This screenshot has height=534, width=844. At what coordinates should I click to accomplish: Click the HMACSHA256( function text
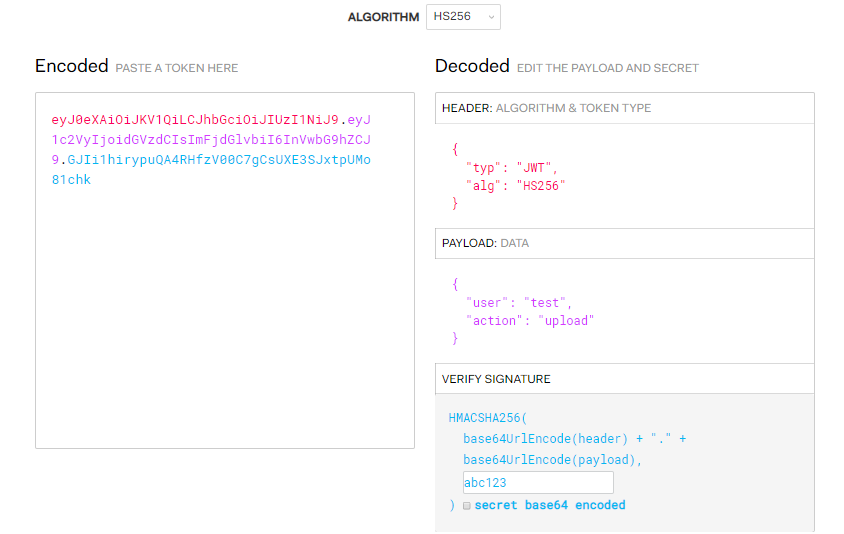[x=487, y=417]
